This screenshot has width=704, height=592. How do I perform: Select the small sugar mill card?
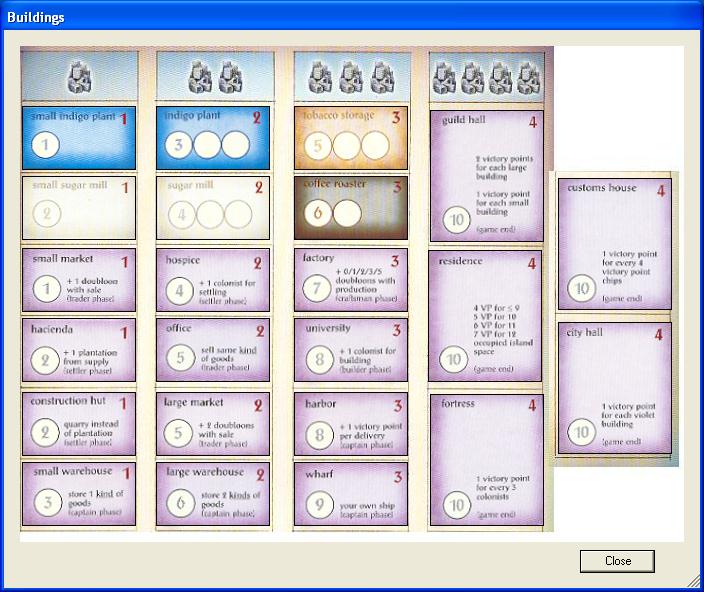tap(79, 207)
